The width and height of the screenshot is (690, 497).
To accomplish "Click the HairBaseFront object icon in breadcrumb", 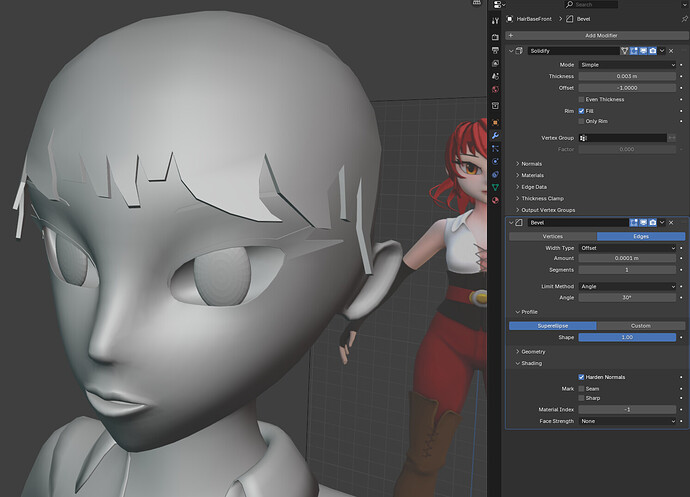I will pos(510,19).
